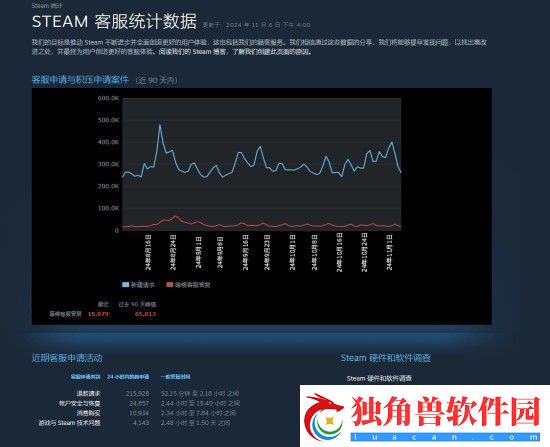Click the 100.0K y-axis label

[108, 208]
